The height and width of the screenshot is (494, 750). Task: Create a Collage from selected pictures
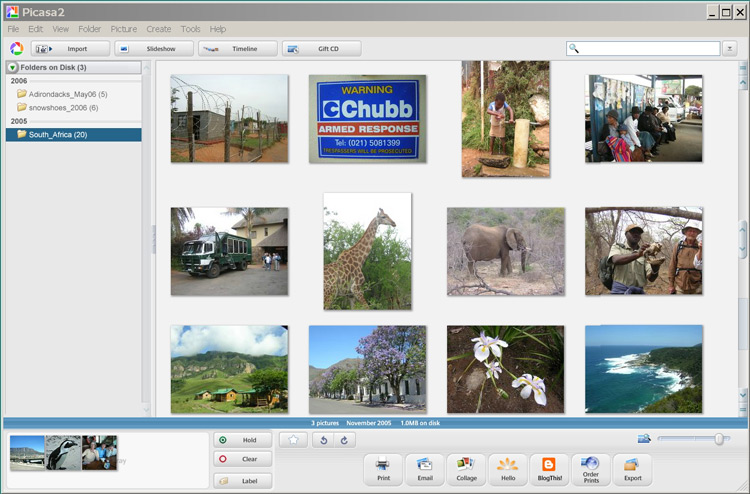coord(465,469)
